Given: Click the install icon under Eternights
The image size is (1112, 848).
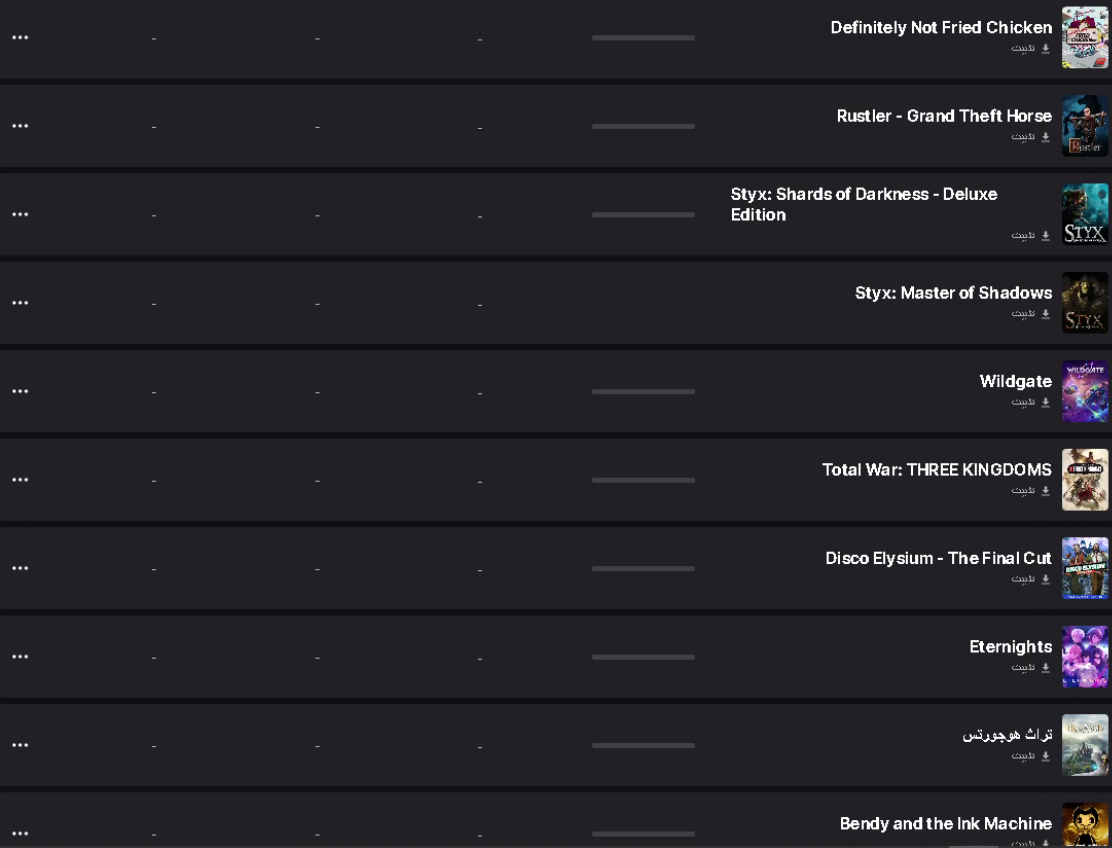Looking at the screenshot, I should [1045, 668].
